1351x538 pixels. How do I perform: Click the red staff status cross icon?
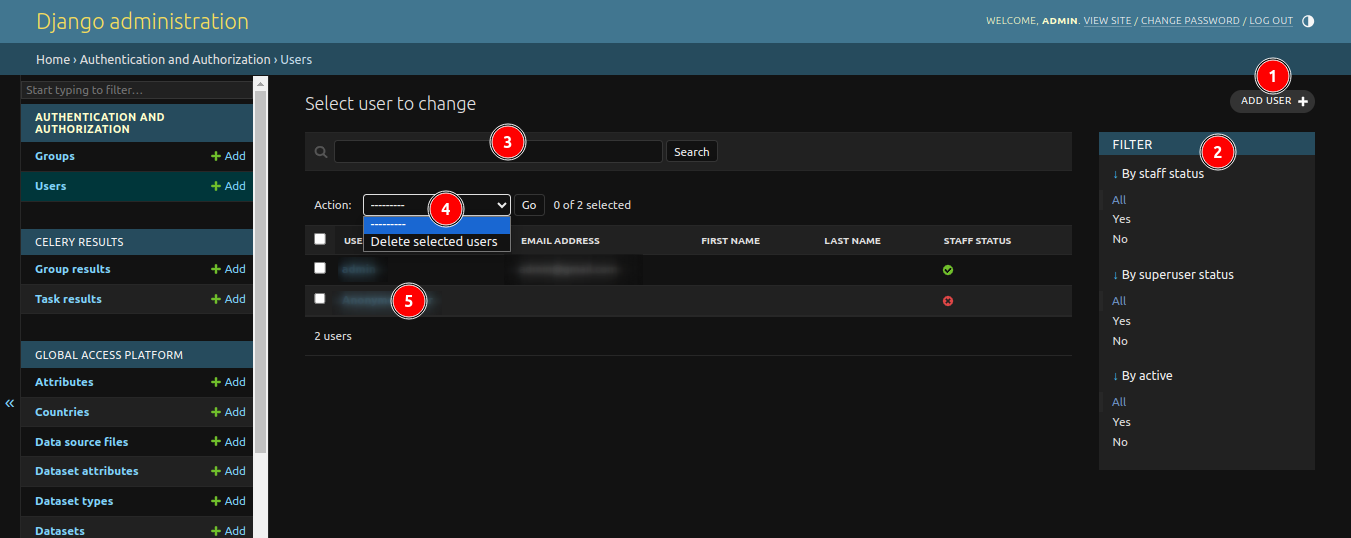click(x=948, y=300)
